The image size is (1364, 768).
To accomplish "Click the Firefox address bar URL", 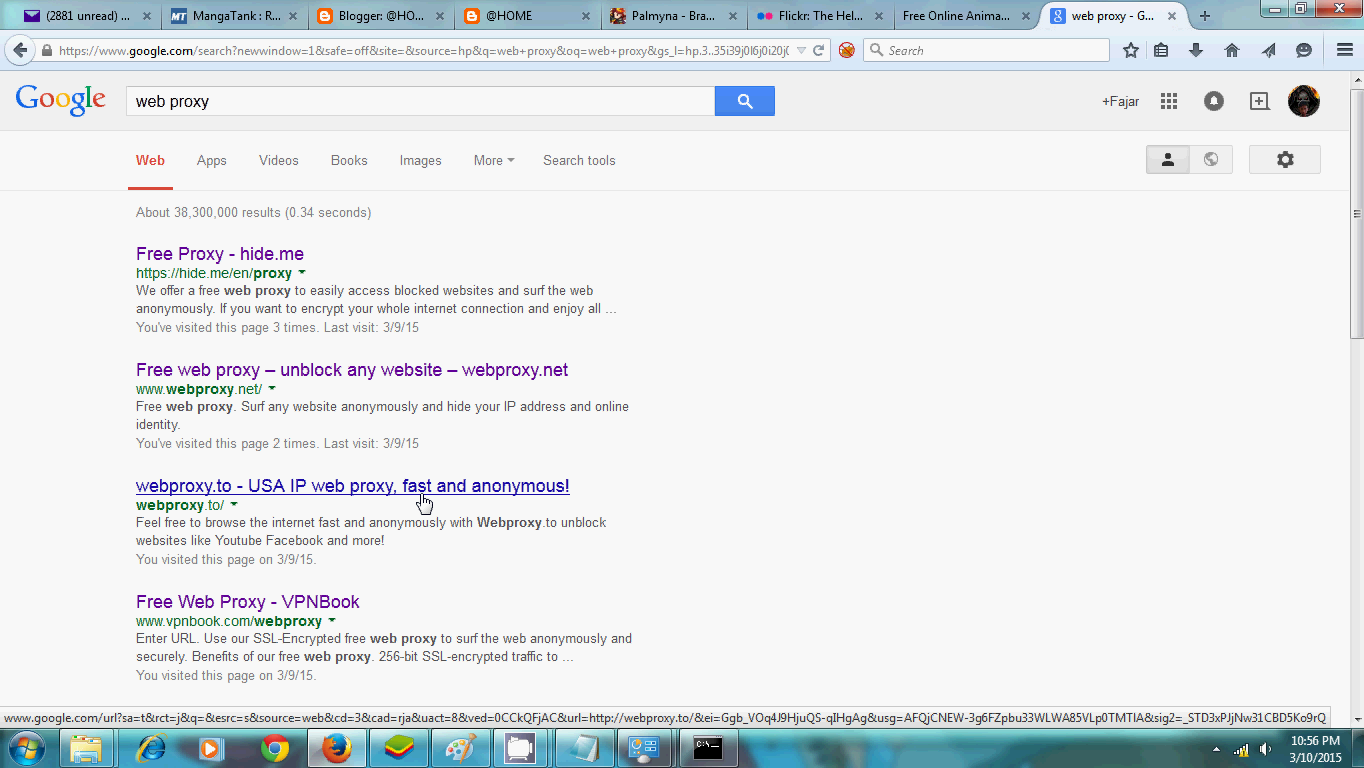I will [424, 50].
